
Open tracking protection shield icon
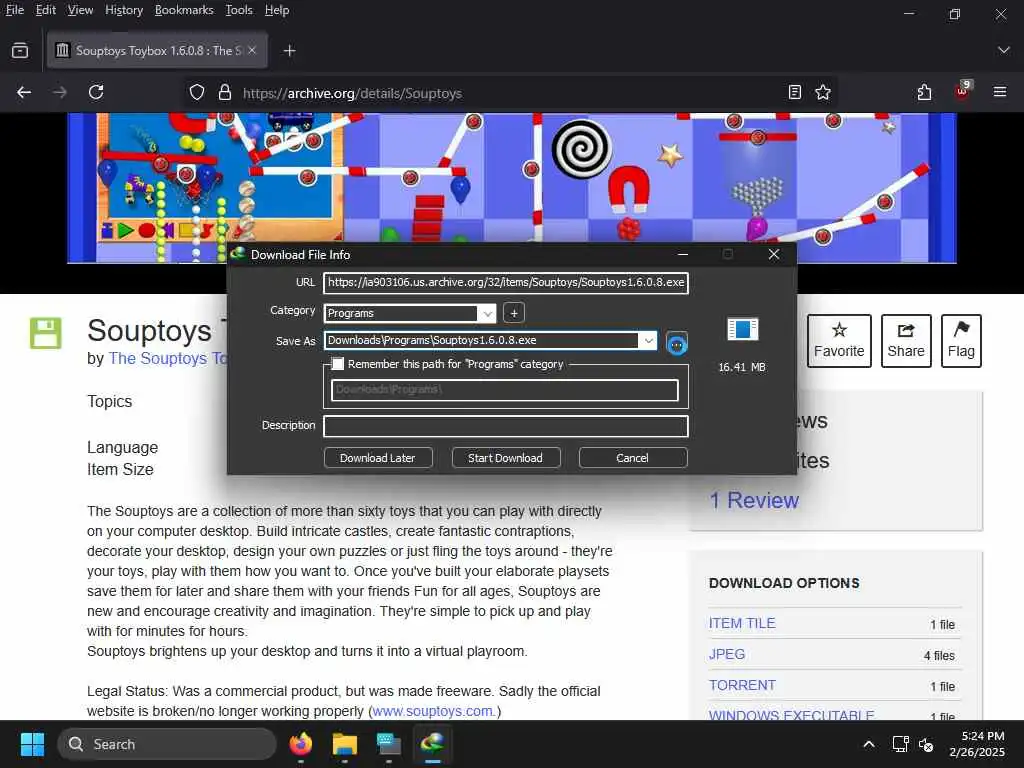(197, 93)
